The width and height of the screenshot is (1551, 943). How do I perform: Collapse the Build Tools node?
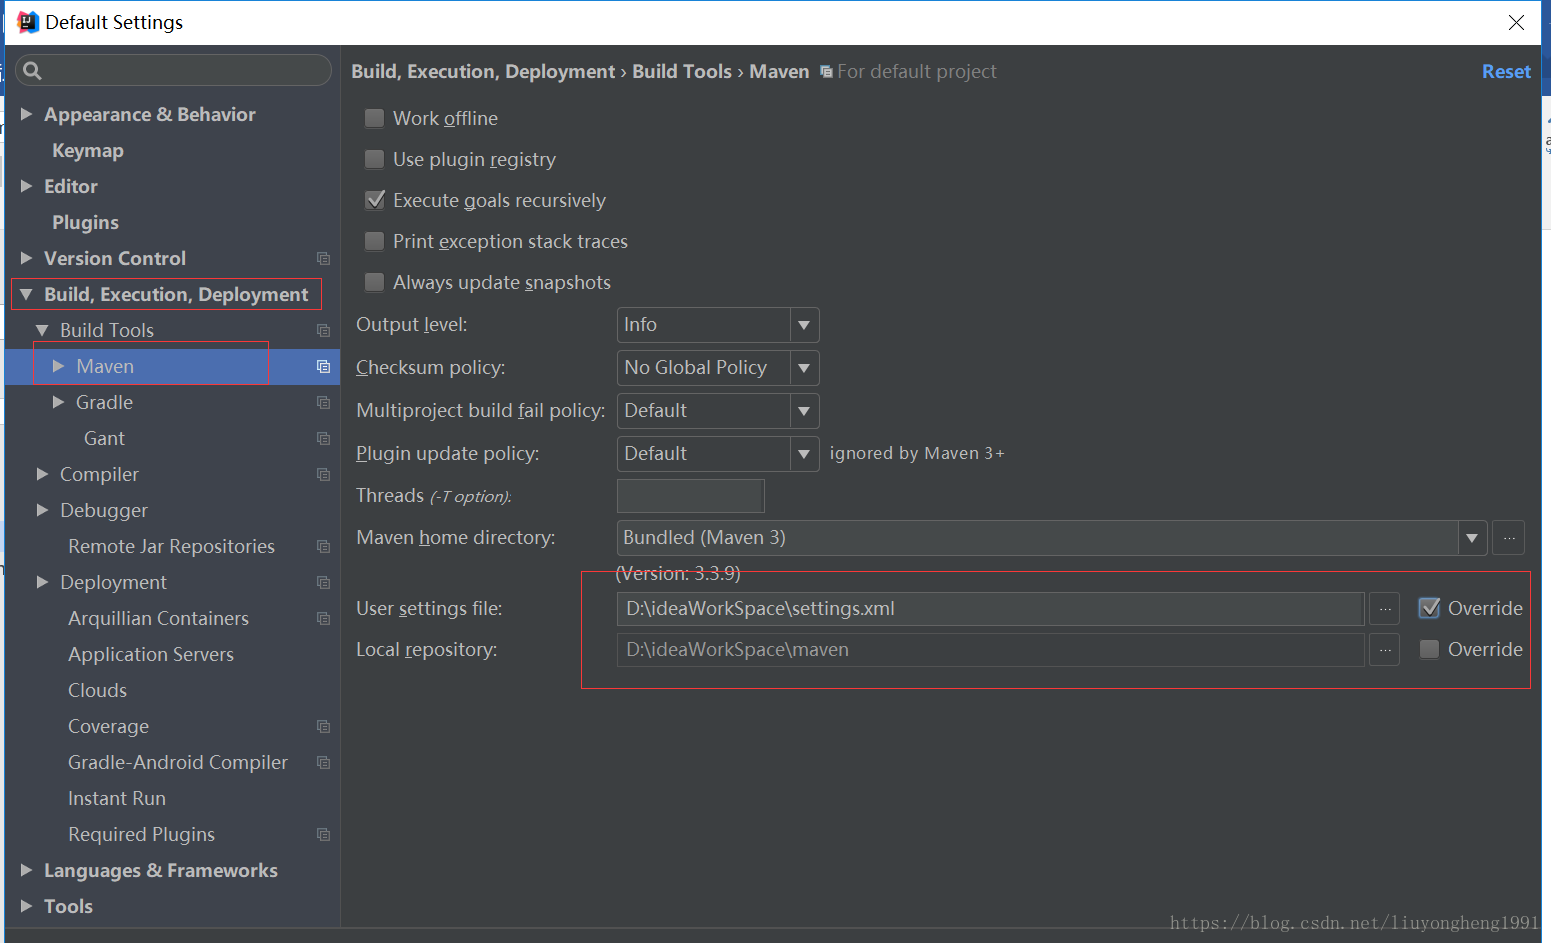(x=42, y=330)
